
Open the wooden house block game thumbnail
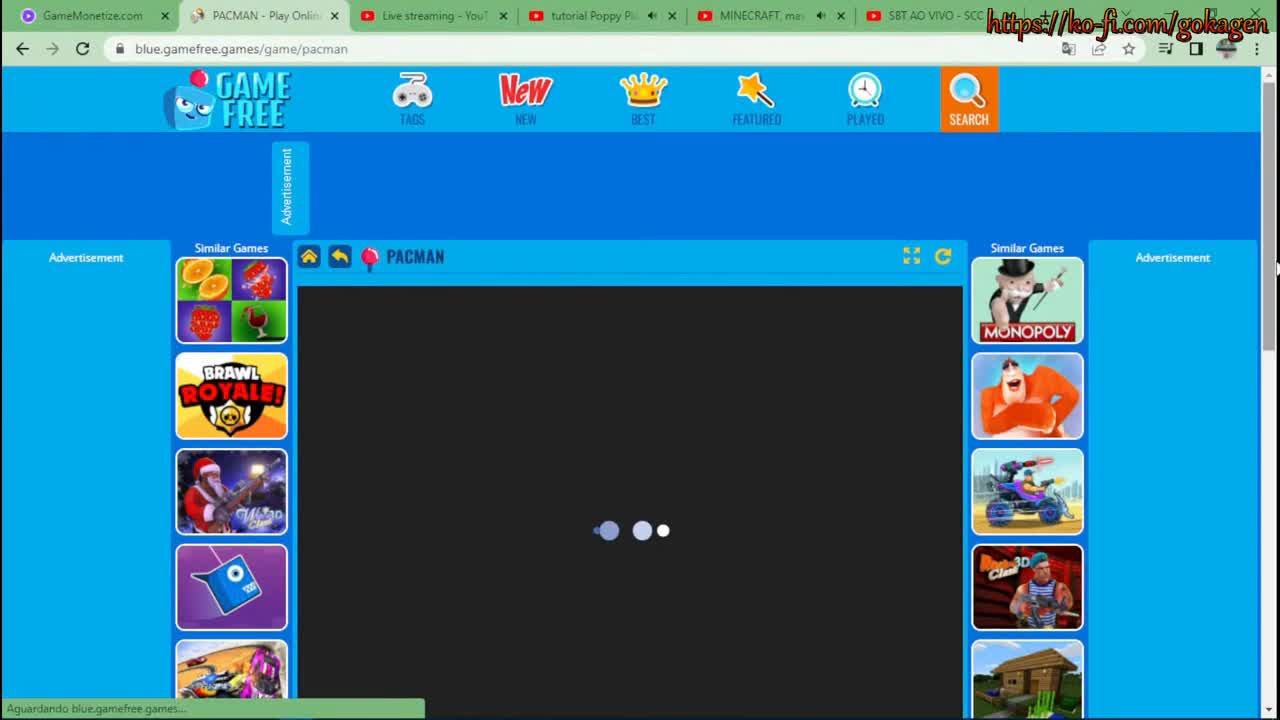1027,679
